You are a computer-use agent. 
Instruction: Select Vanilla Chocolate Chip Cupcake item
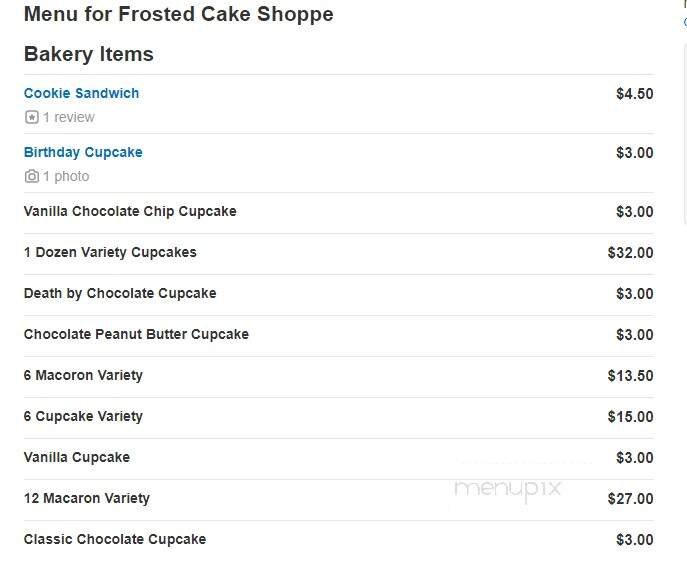click(x=130, y=211)
